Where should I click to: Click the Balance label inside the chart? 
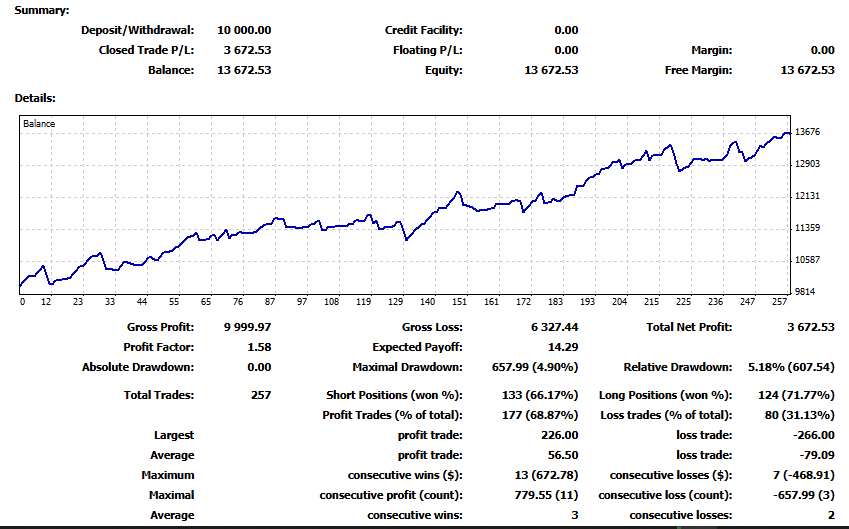click(x=39, y=123)
